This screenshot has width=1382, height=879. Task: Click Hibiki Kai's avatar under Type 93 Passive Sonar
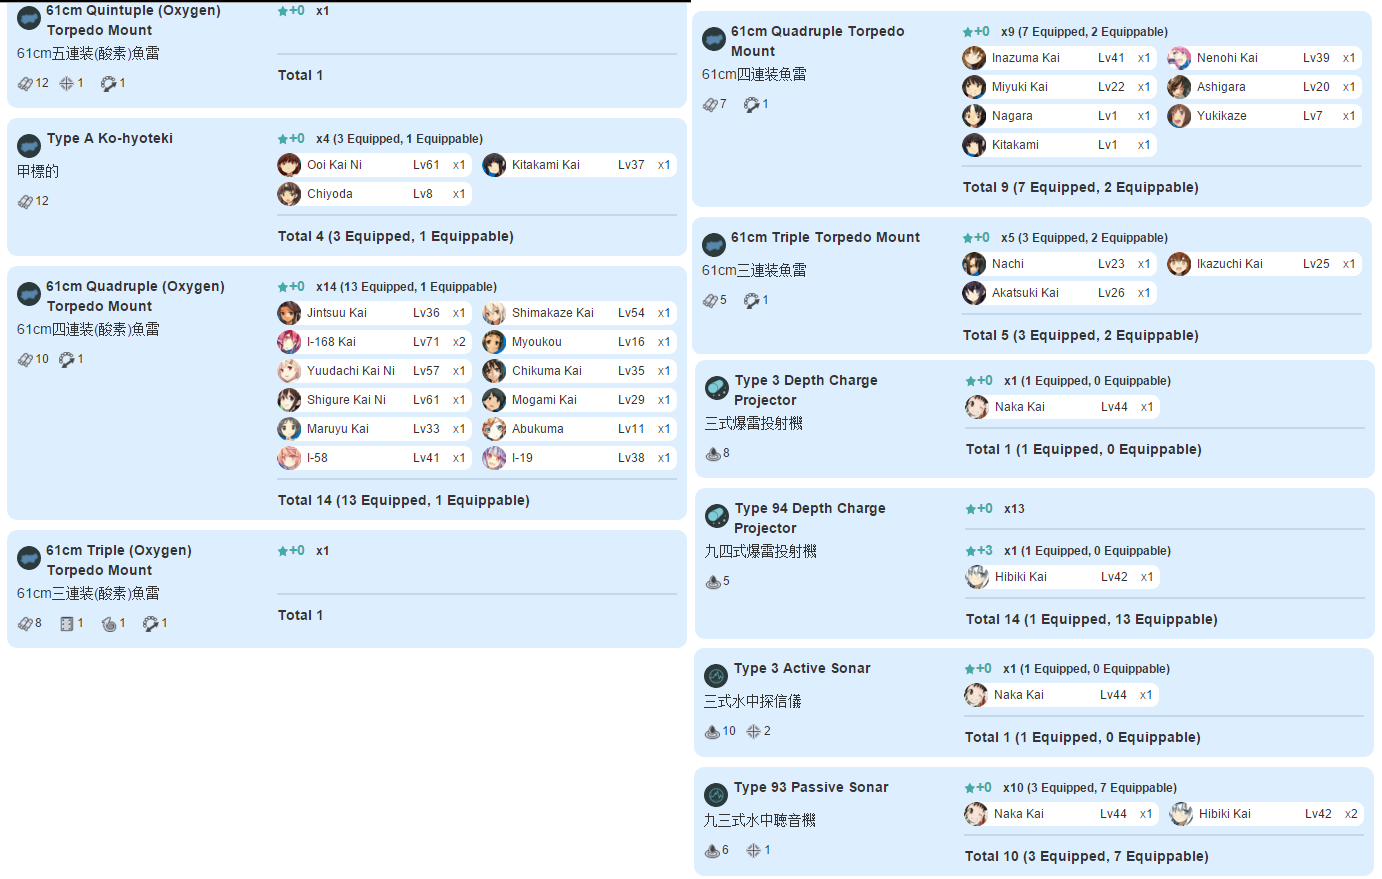[x=1181, y=814]
